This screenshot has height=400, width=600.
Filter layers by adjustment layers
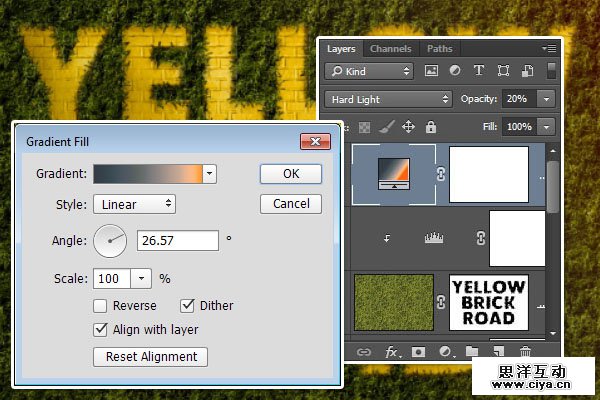point(455,71)
